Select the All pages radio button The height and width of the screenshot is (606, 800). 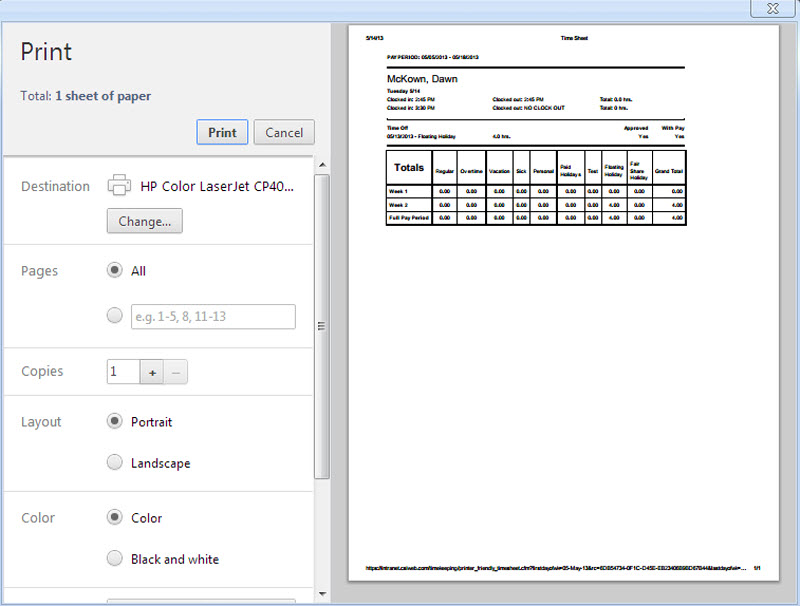click(x=115, y=270)
